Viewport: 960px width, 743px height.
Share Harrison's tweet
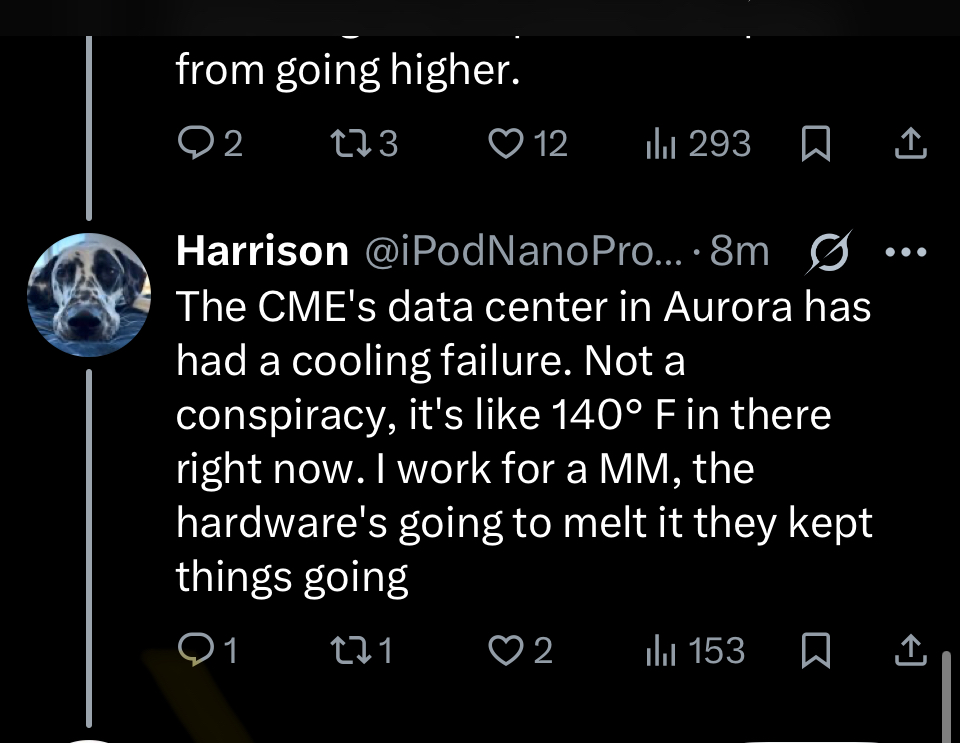(x=908, y=652)
